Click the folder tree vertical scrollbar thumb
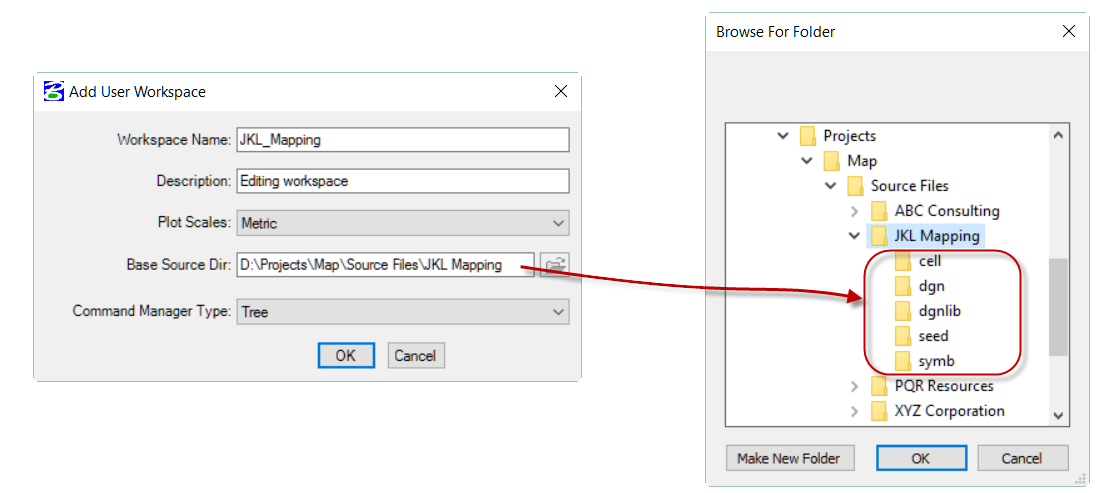The height and width of the screenshot is (493, 1110). (x=1058, y=307)
